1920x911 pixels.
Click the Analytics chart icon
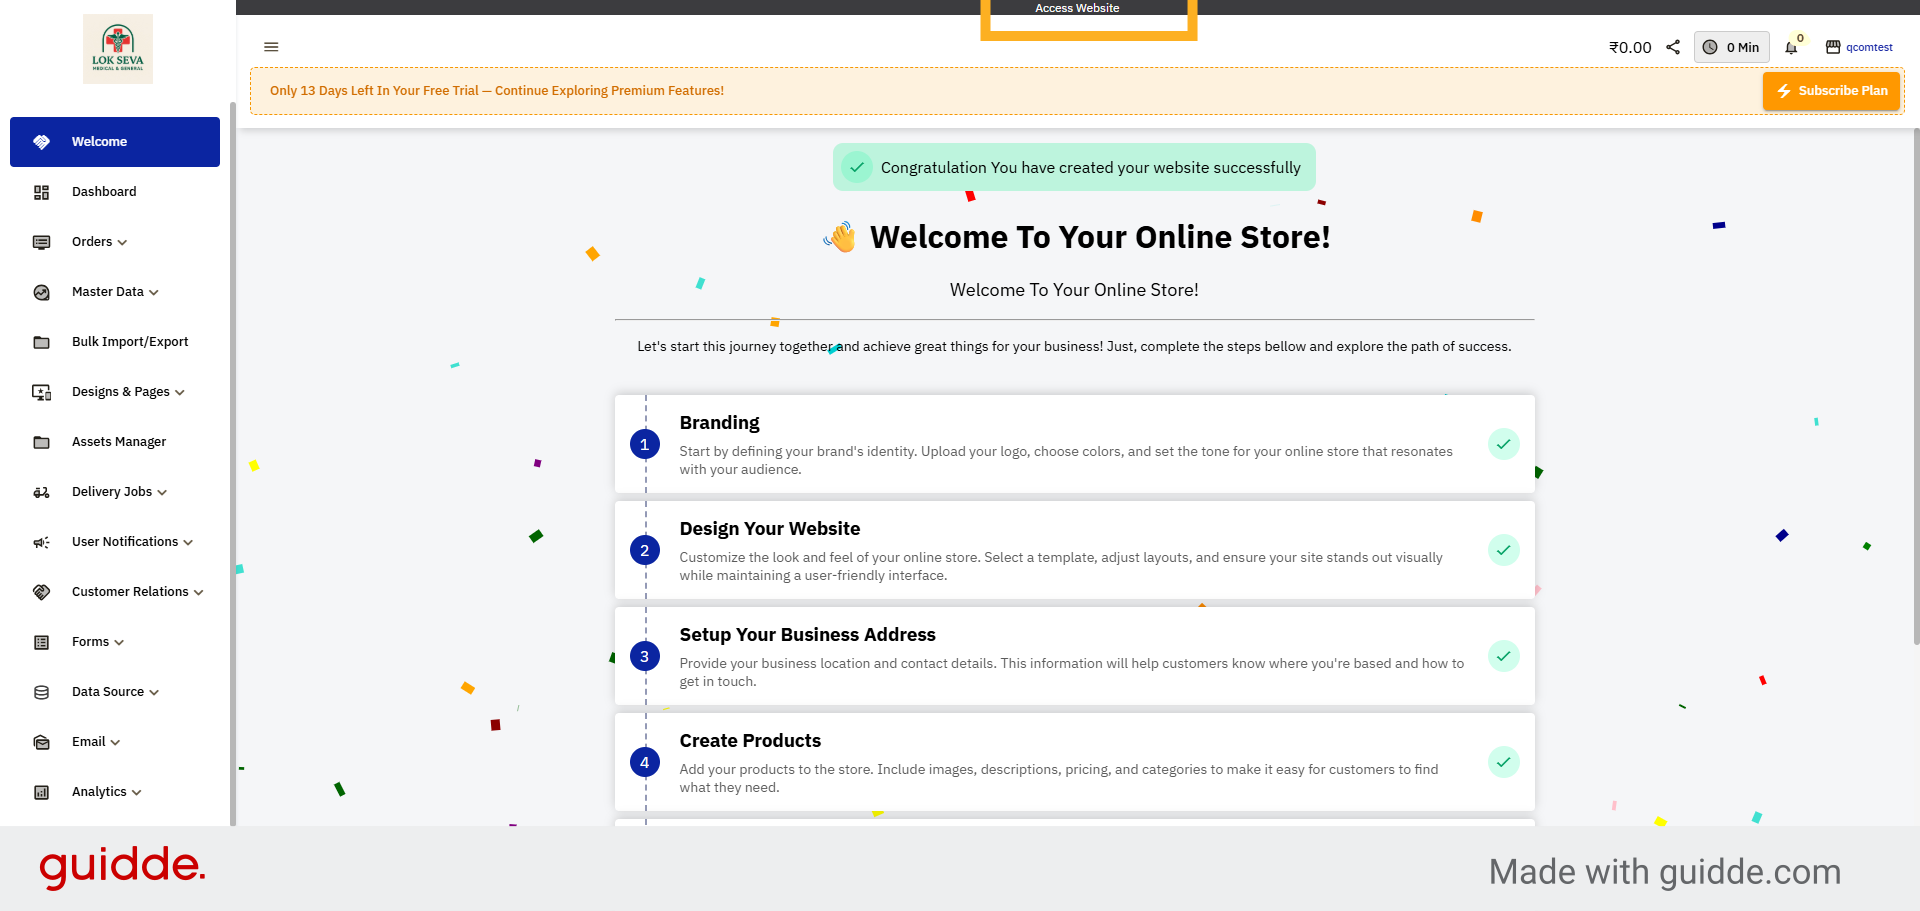click(41, 792)
